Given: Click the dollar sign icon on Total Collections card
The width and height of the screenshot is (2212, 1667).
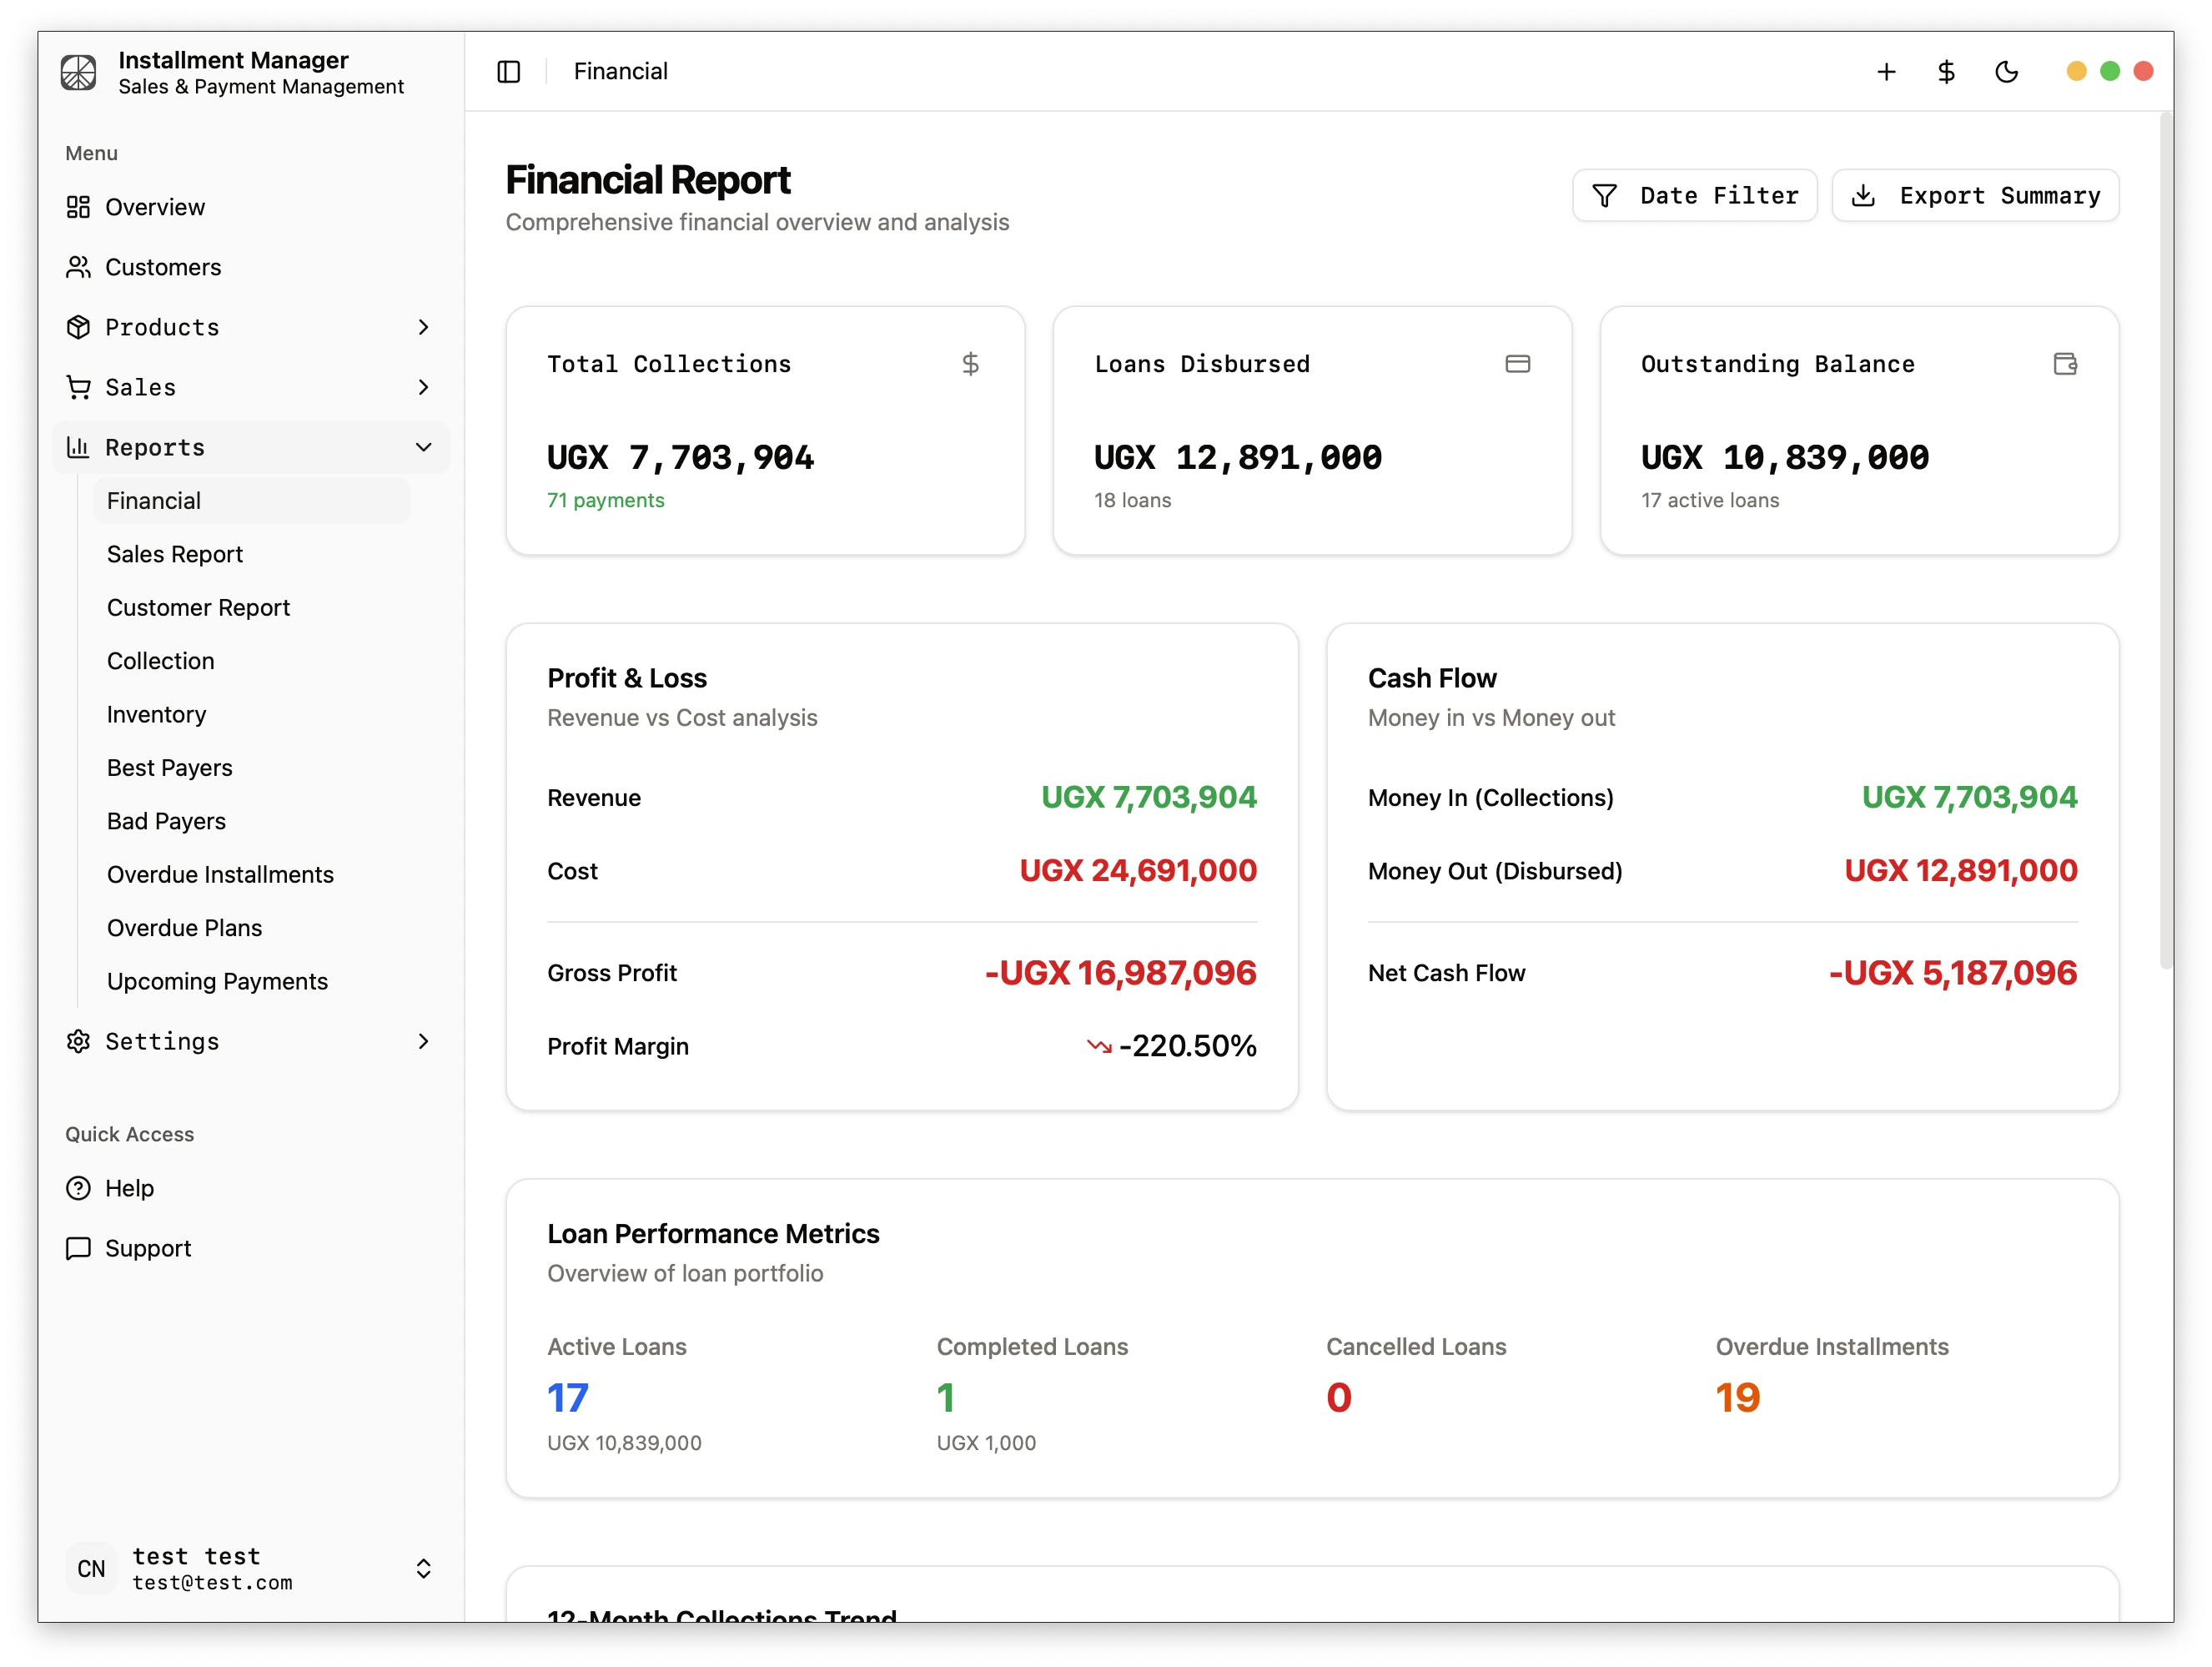Looking at the screenshot, I should point(971,364).
